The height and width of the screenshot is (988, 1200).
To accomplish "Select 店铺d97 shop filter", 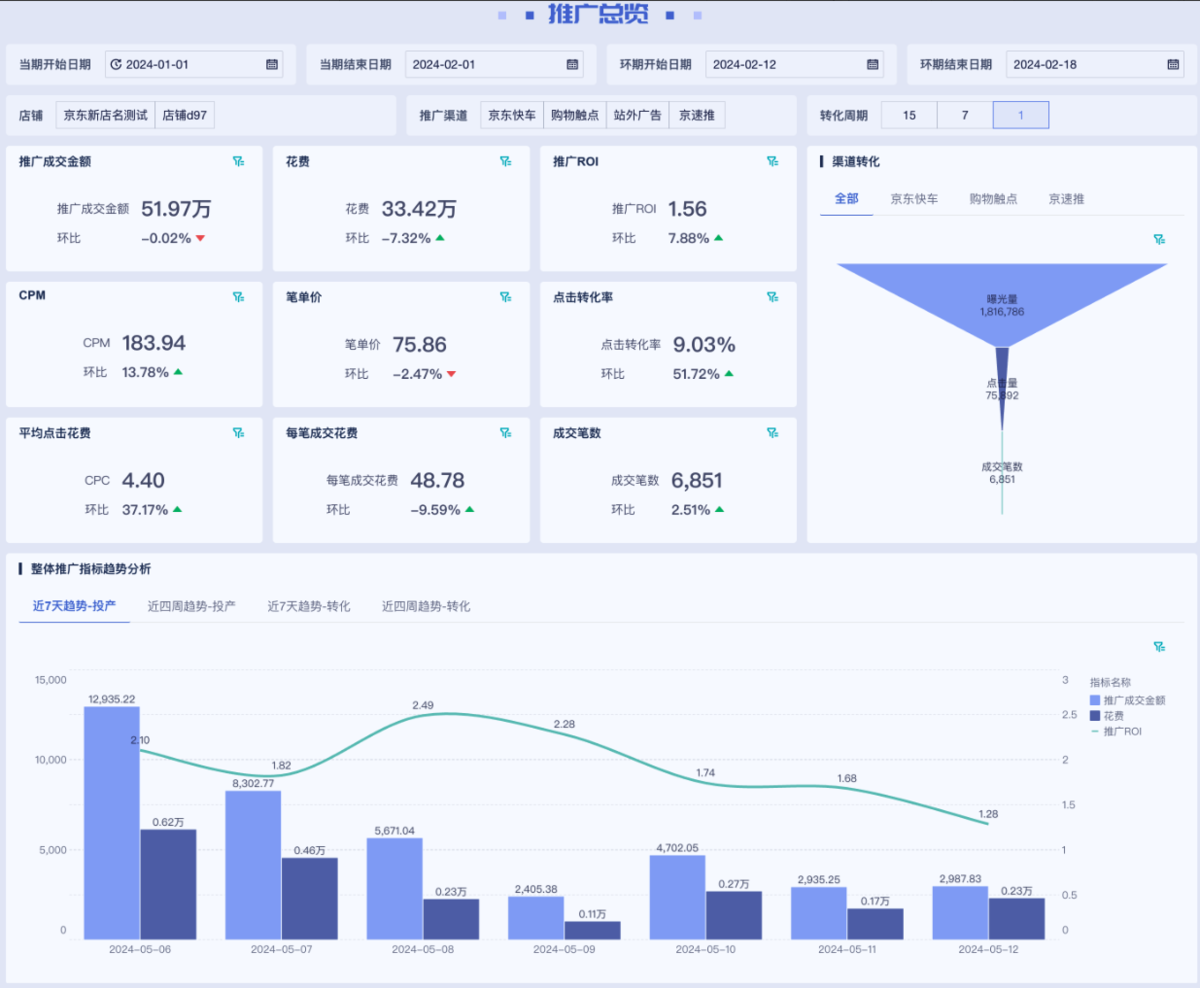I will point(185,115).
